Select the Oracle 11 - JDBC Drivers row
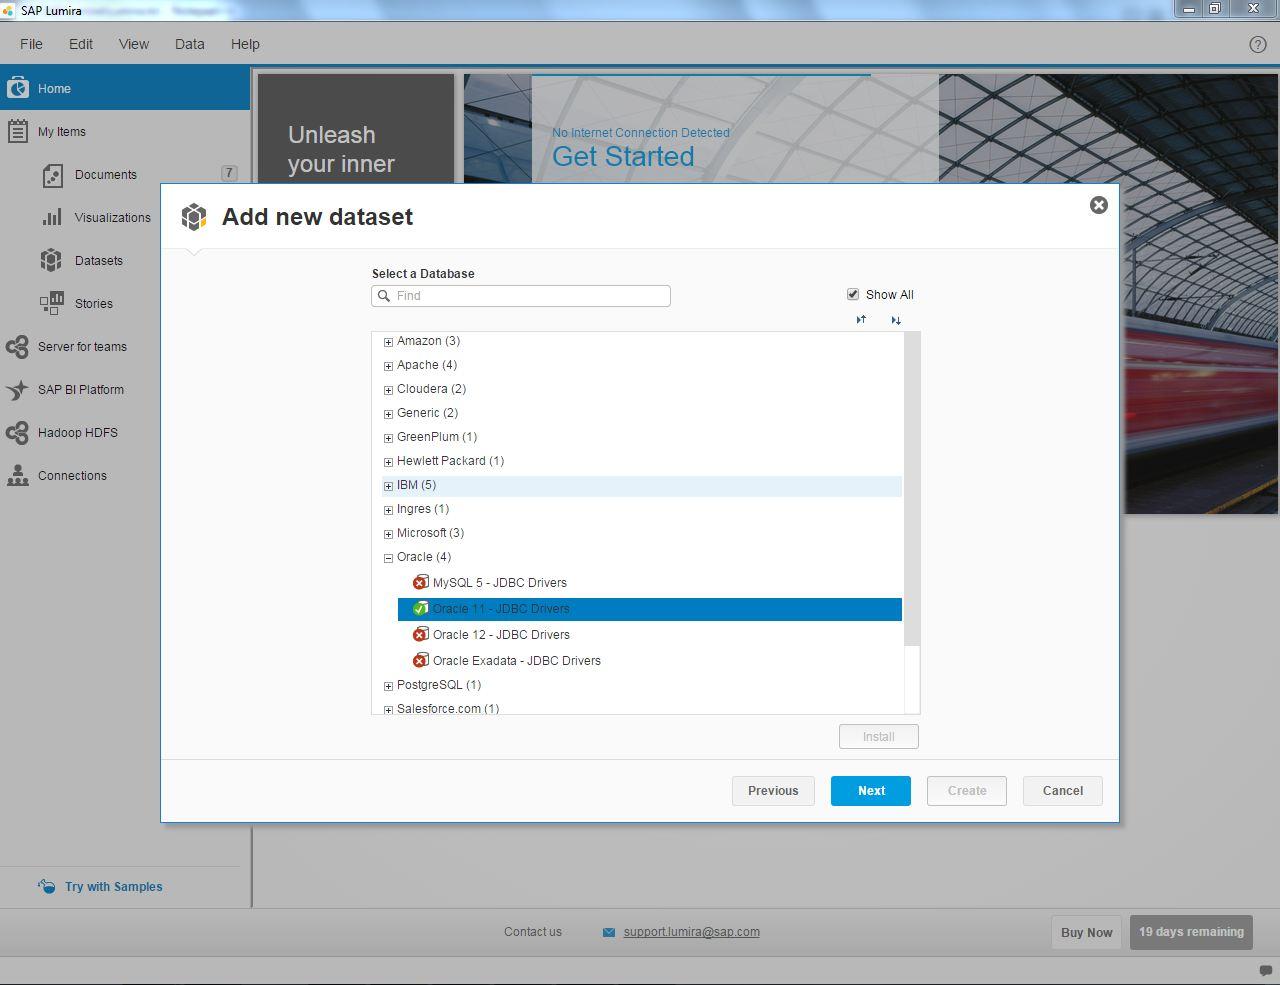Screen dimensions: 1280x985 650,609
